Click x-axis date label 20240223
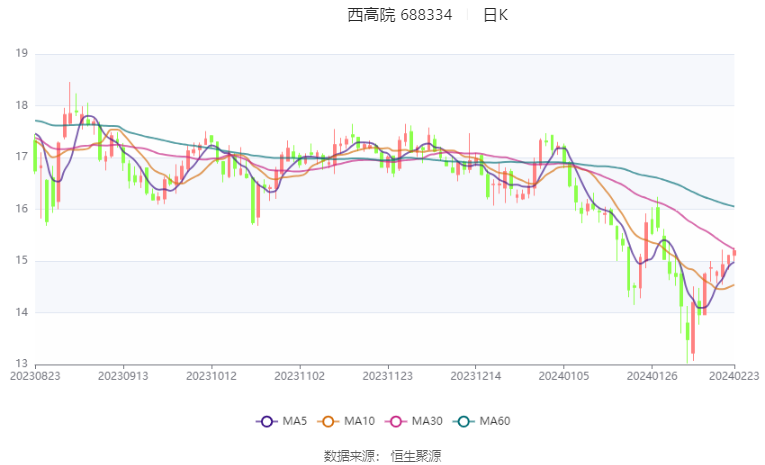 [x=734, y=376]
